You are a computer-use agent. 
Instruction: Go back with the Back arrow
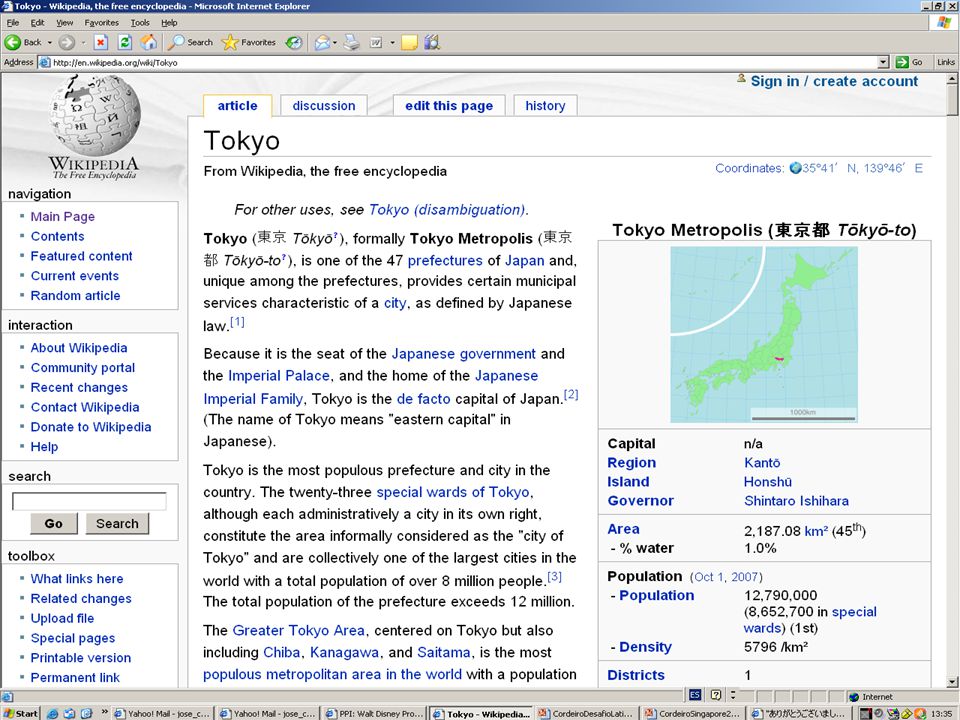[23, 42]
